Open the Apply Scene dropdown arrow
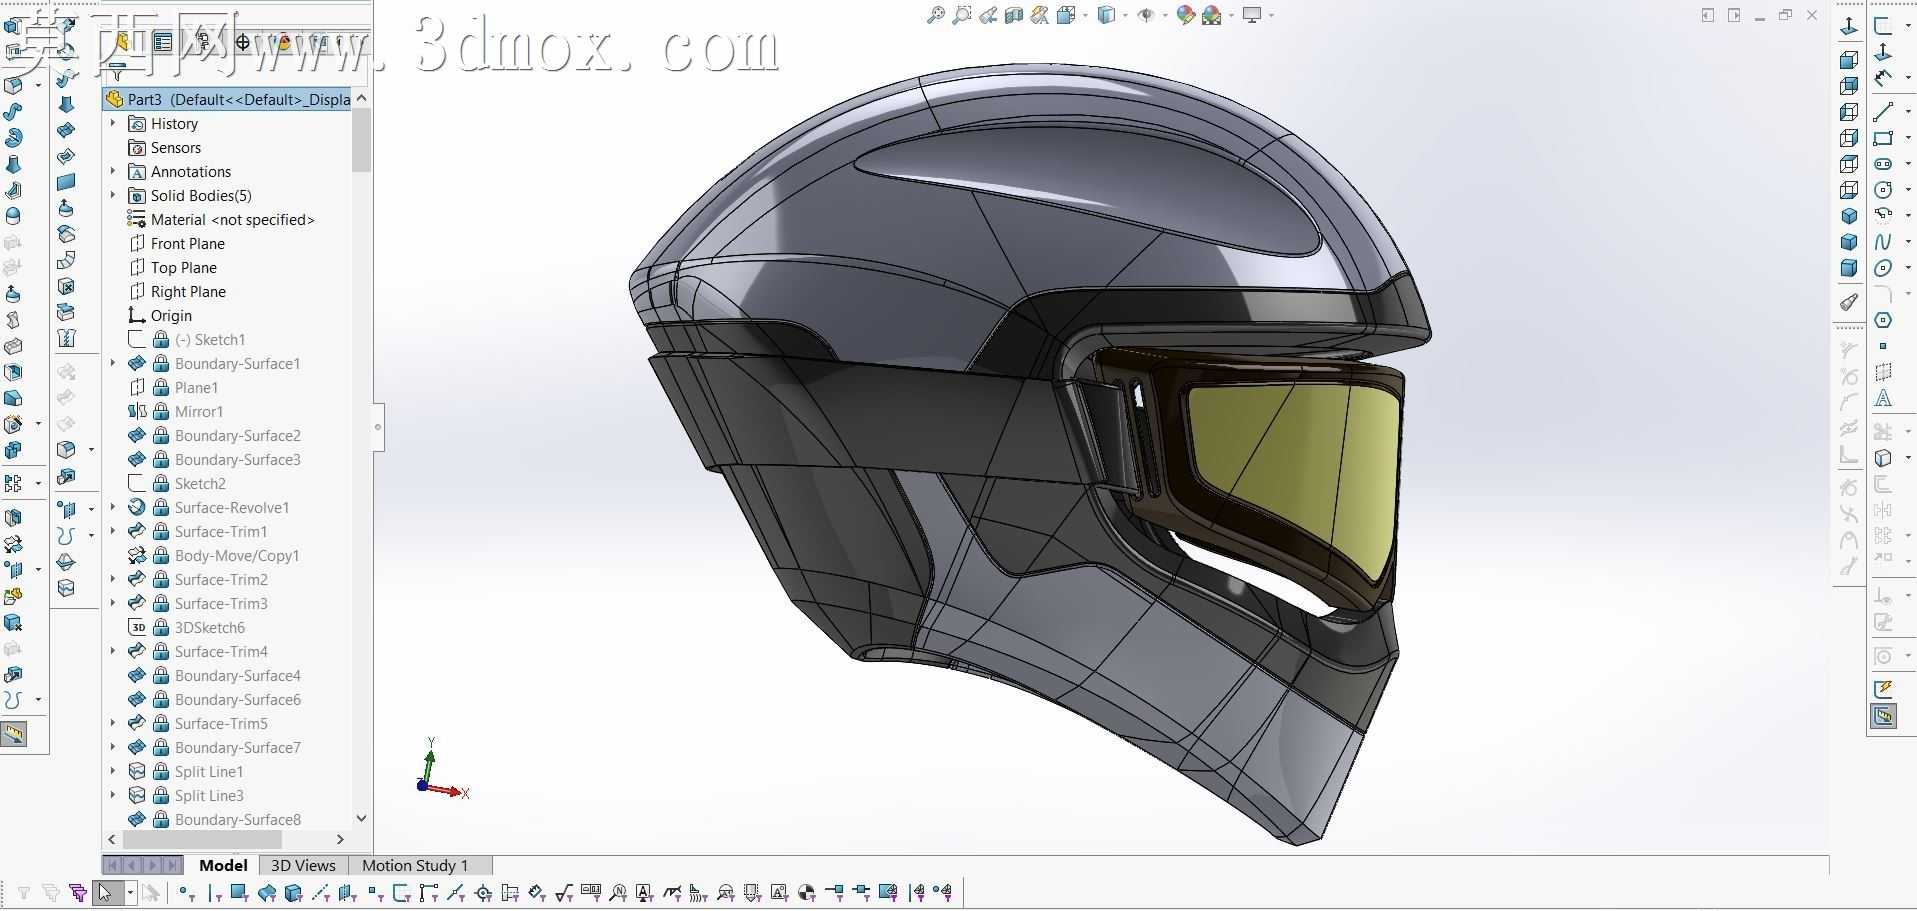Viewport: 1917px width, 911px height. click(x=1231, y=15)
